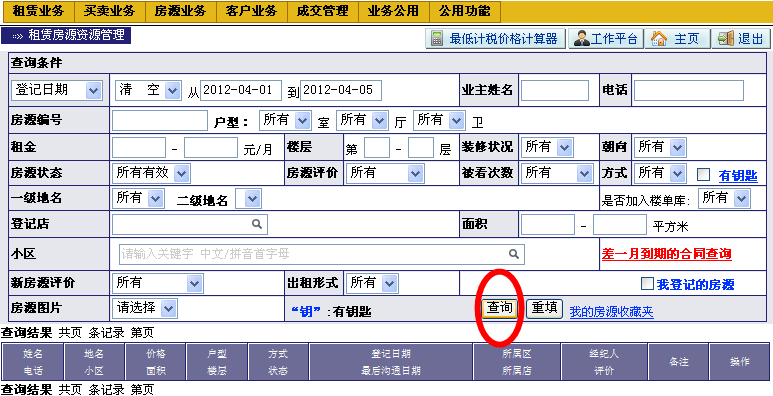Click the 电话 input field

point(689,91)
